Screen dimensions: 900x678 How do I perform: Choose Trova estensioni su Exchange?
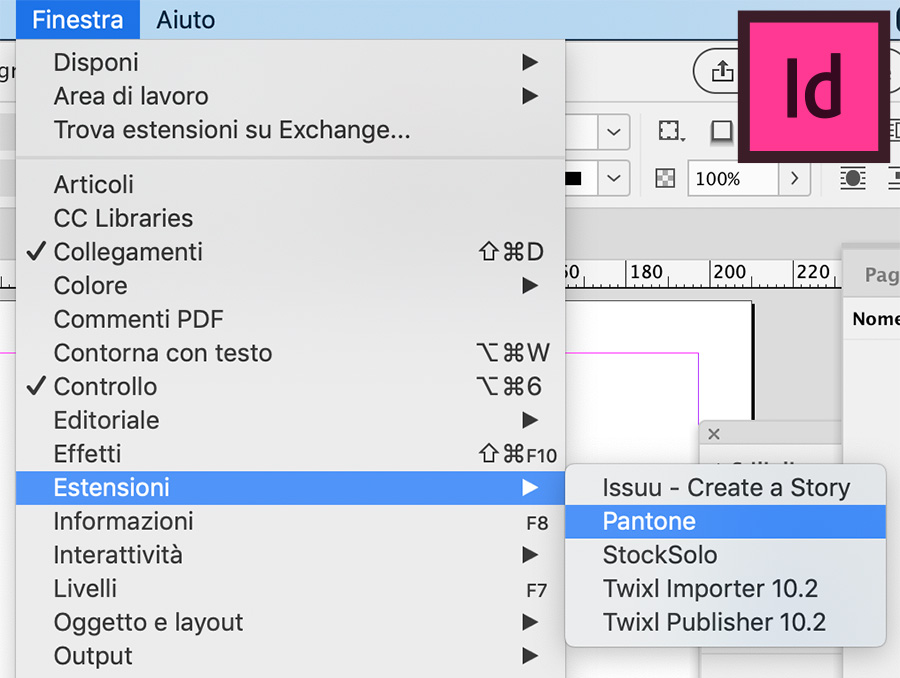290,130
